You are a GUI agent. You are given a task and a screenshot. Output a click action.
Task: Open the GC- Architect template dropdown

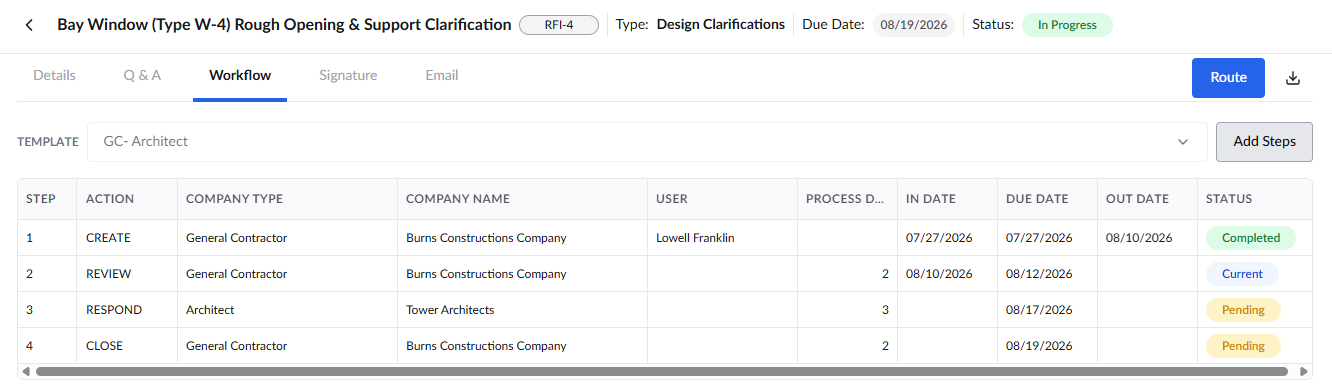pos(647,142)
